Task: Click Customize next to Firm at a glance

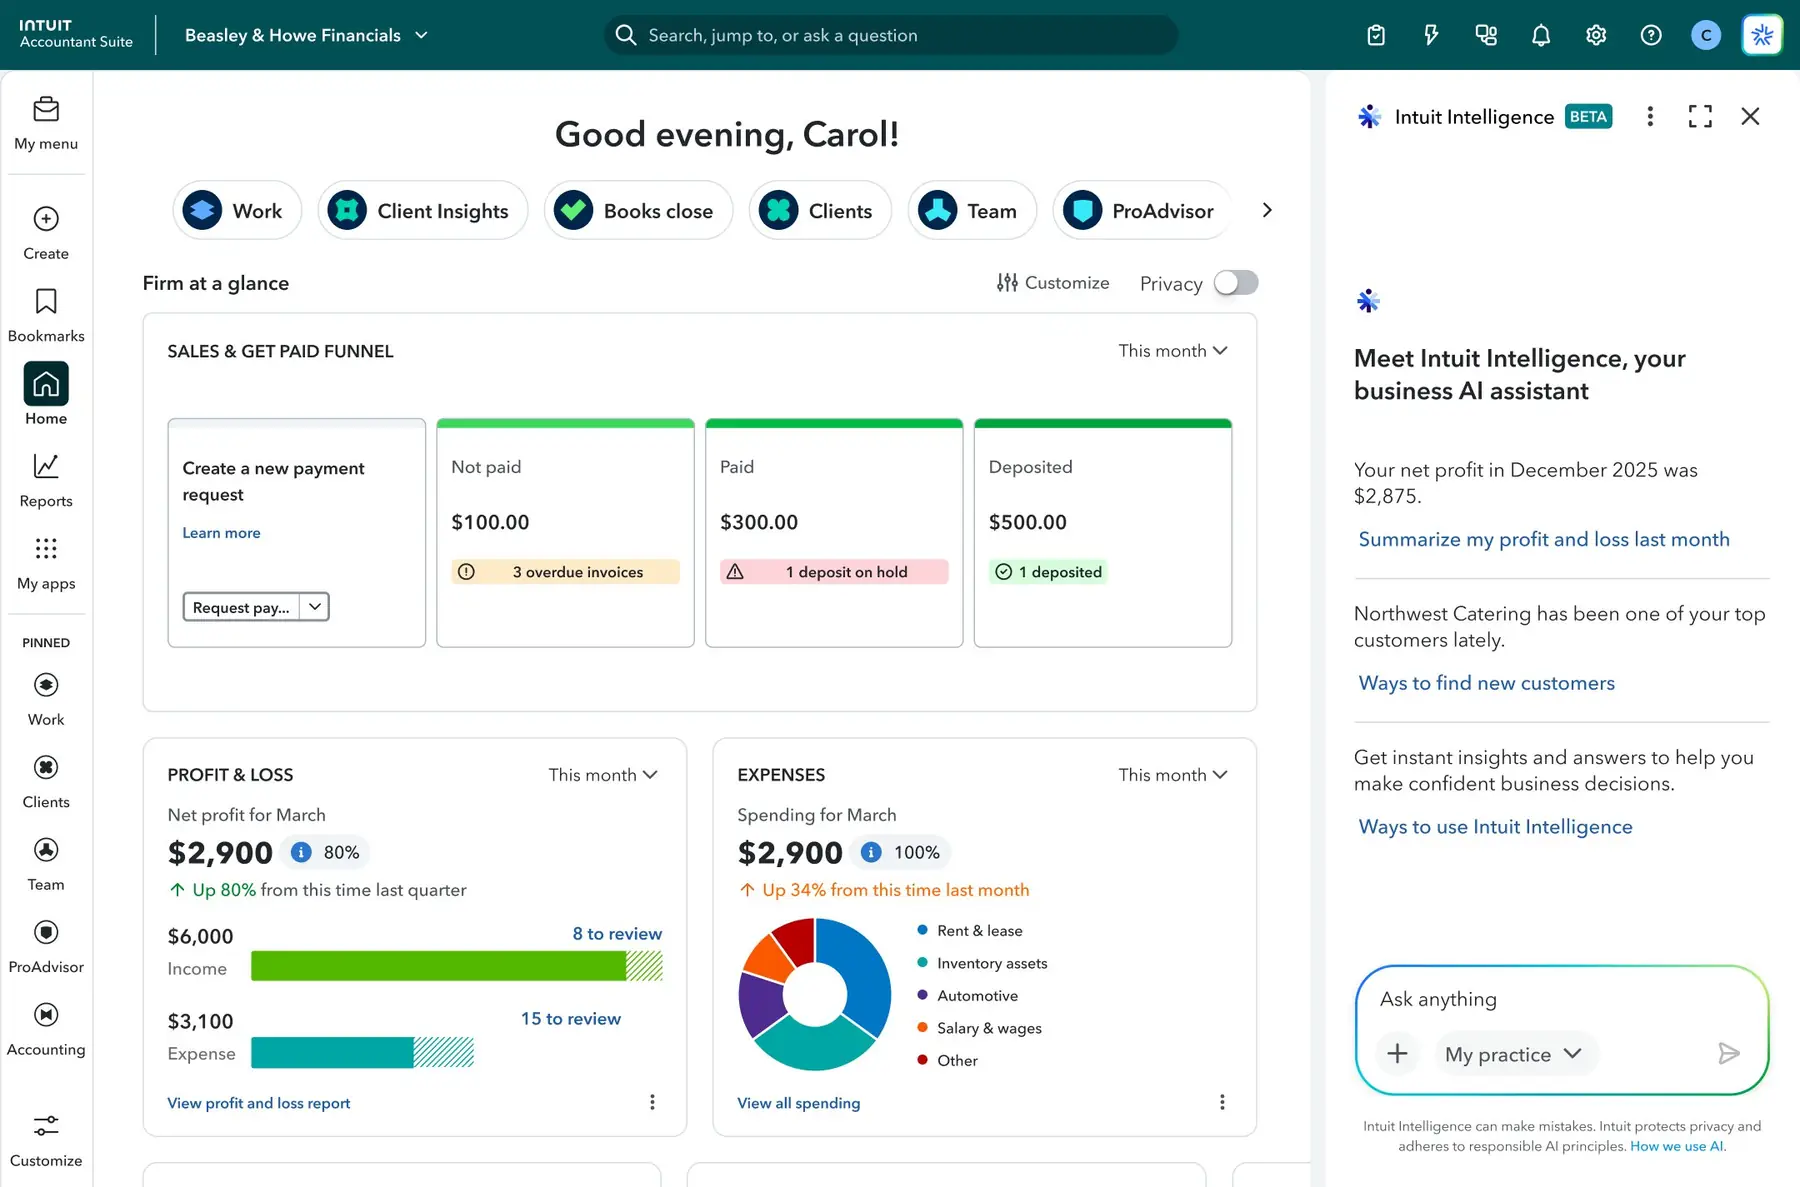Action: tap(1053, 283)
